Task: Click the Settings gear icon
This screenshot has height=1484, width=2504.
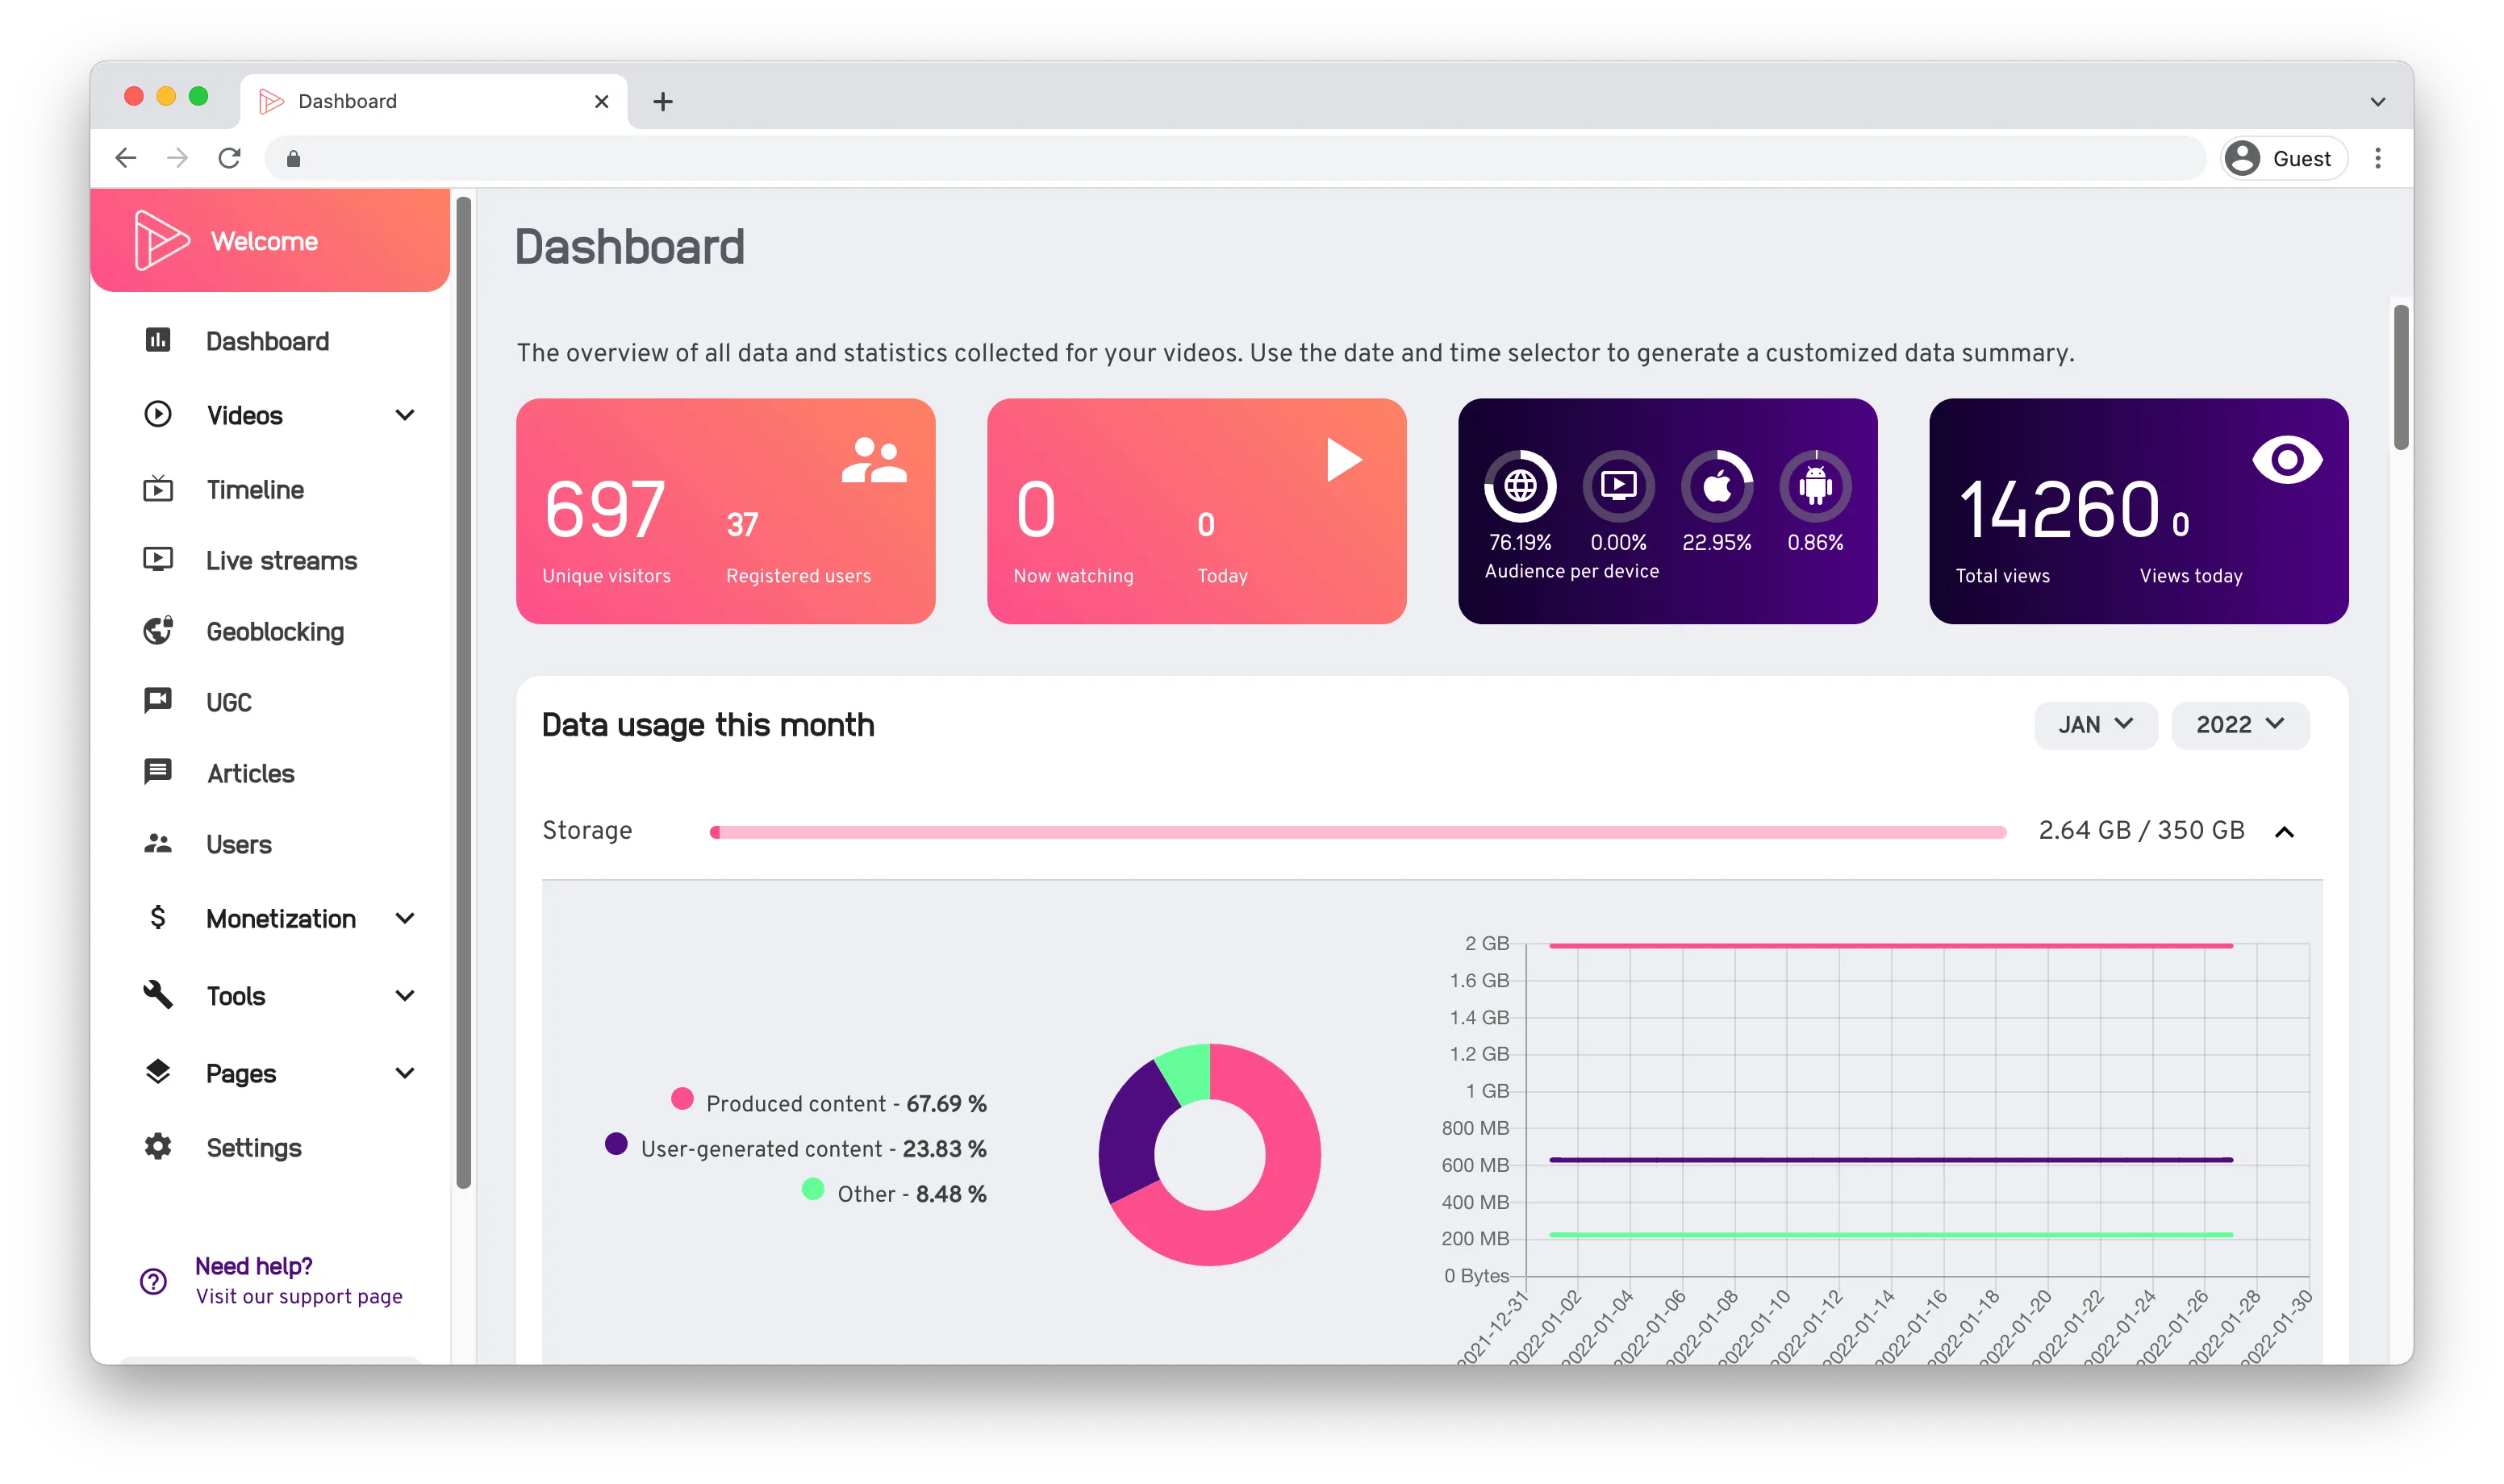Action: [158, 1146]
